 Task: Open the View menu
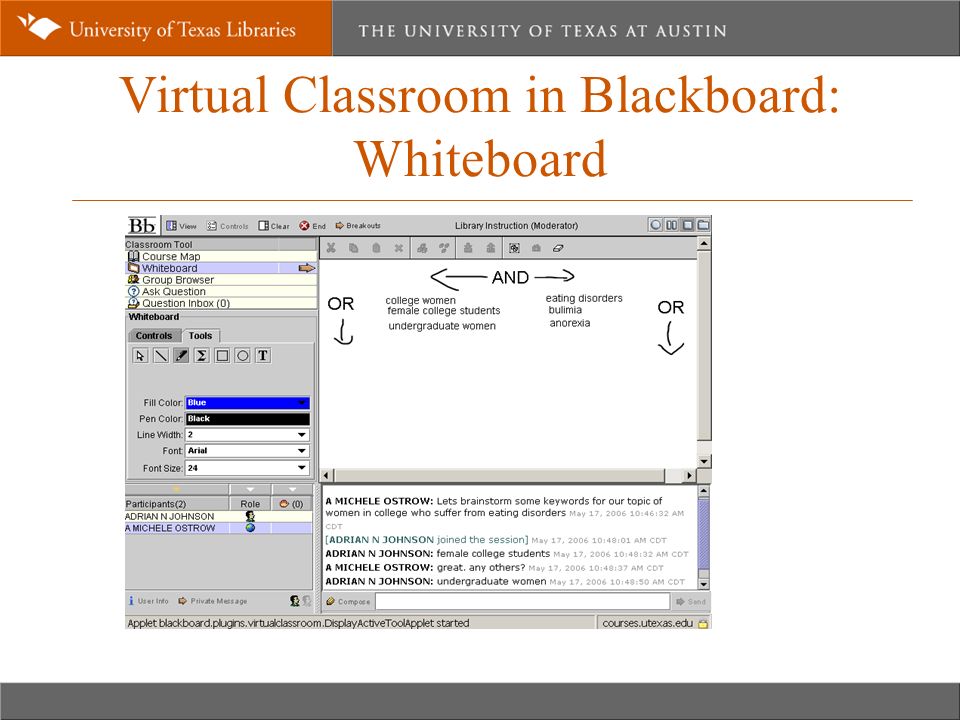tap(181, 226)
